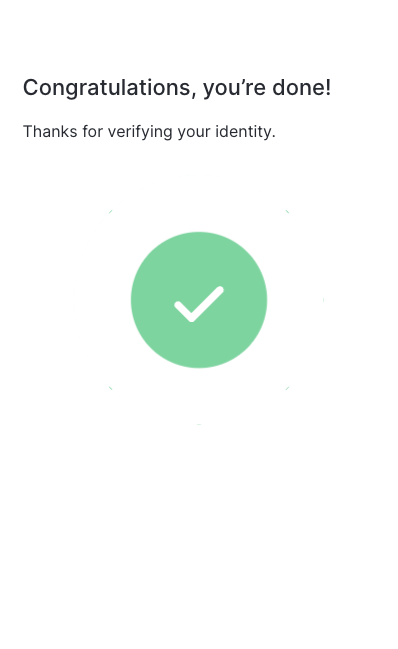Select the word "Congratulations," in the heading
The image size is (398, 649).
click(110, 89)
